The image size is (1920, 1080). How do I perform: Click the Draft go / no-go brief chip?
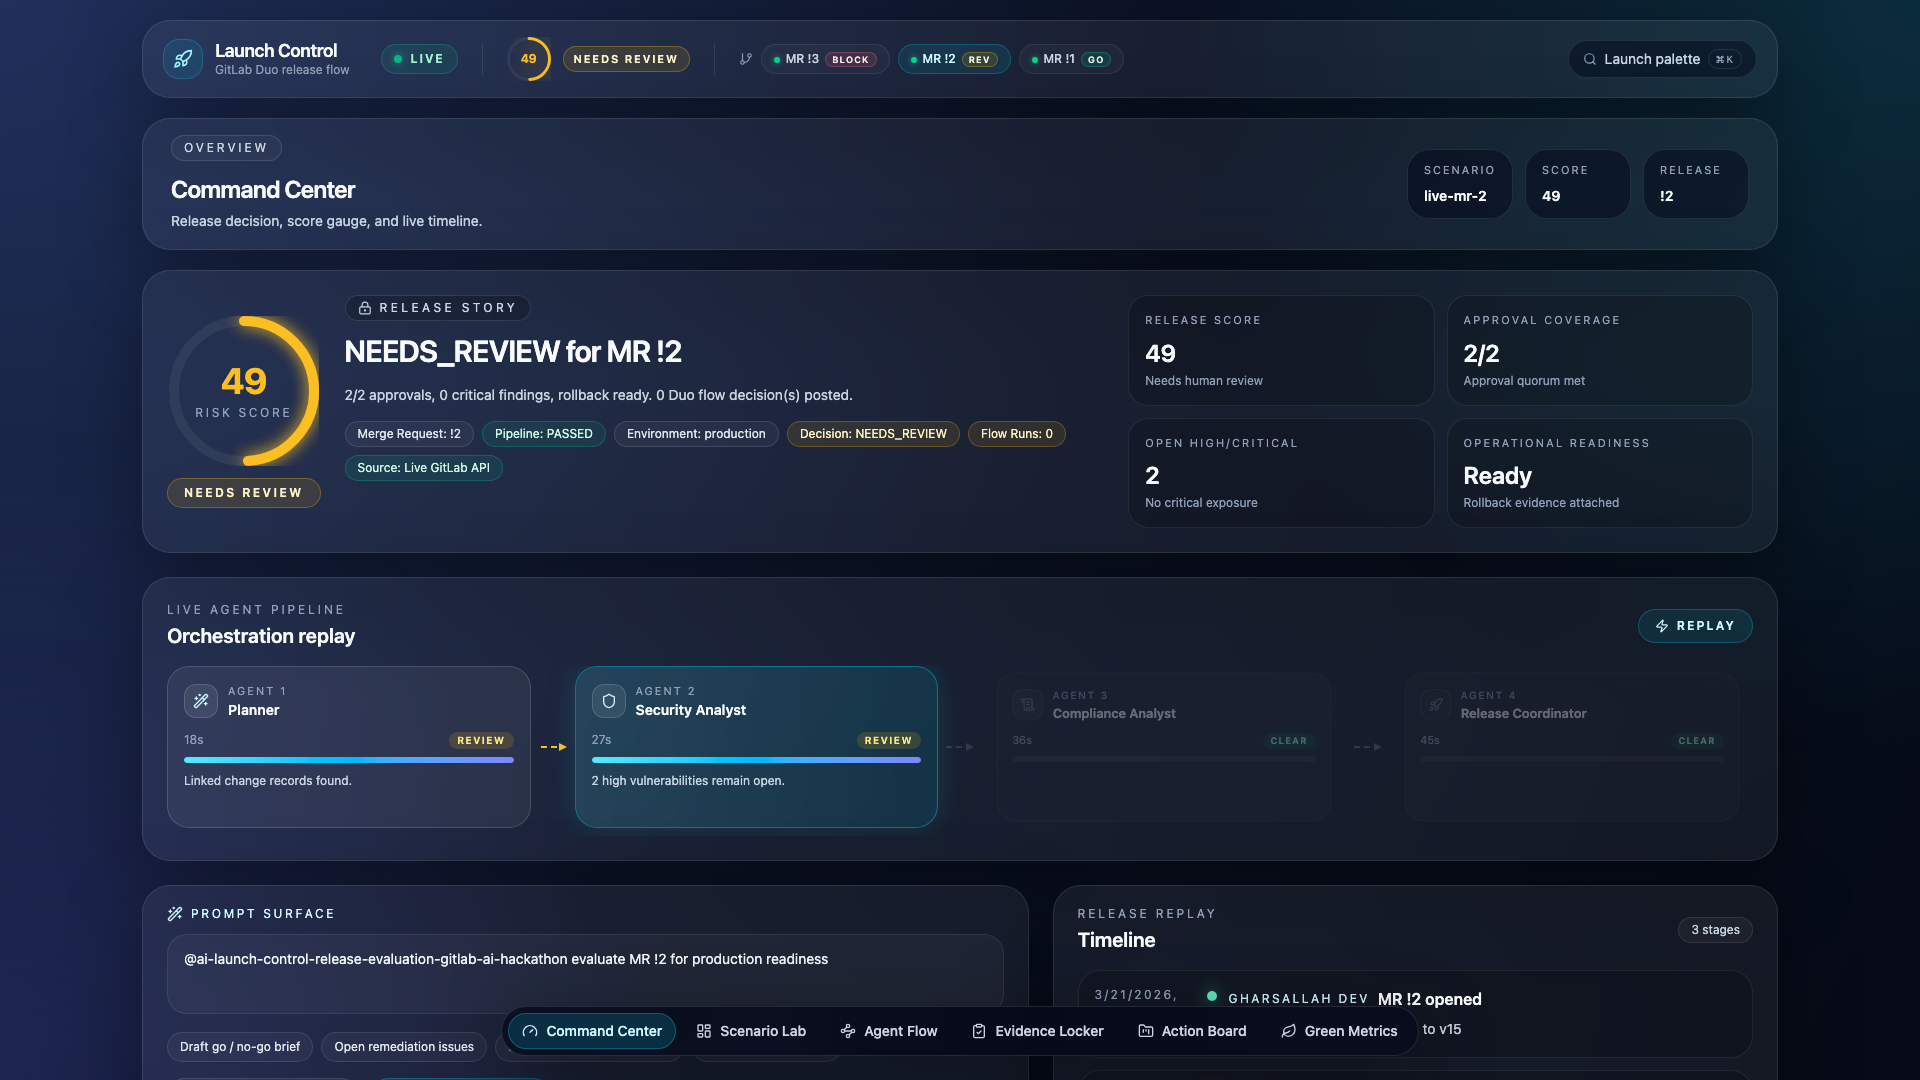[240, 1047]
